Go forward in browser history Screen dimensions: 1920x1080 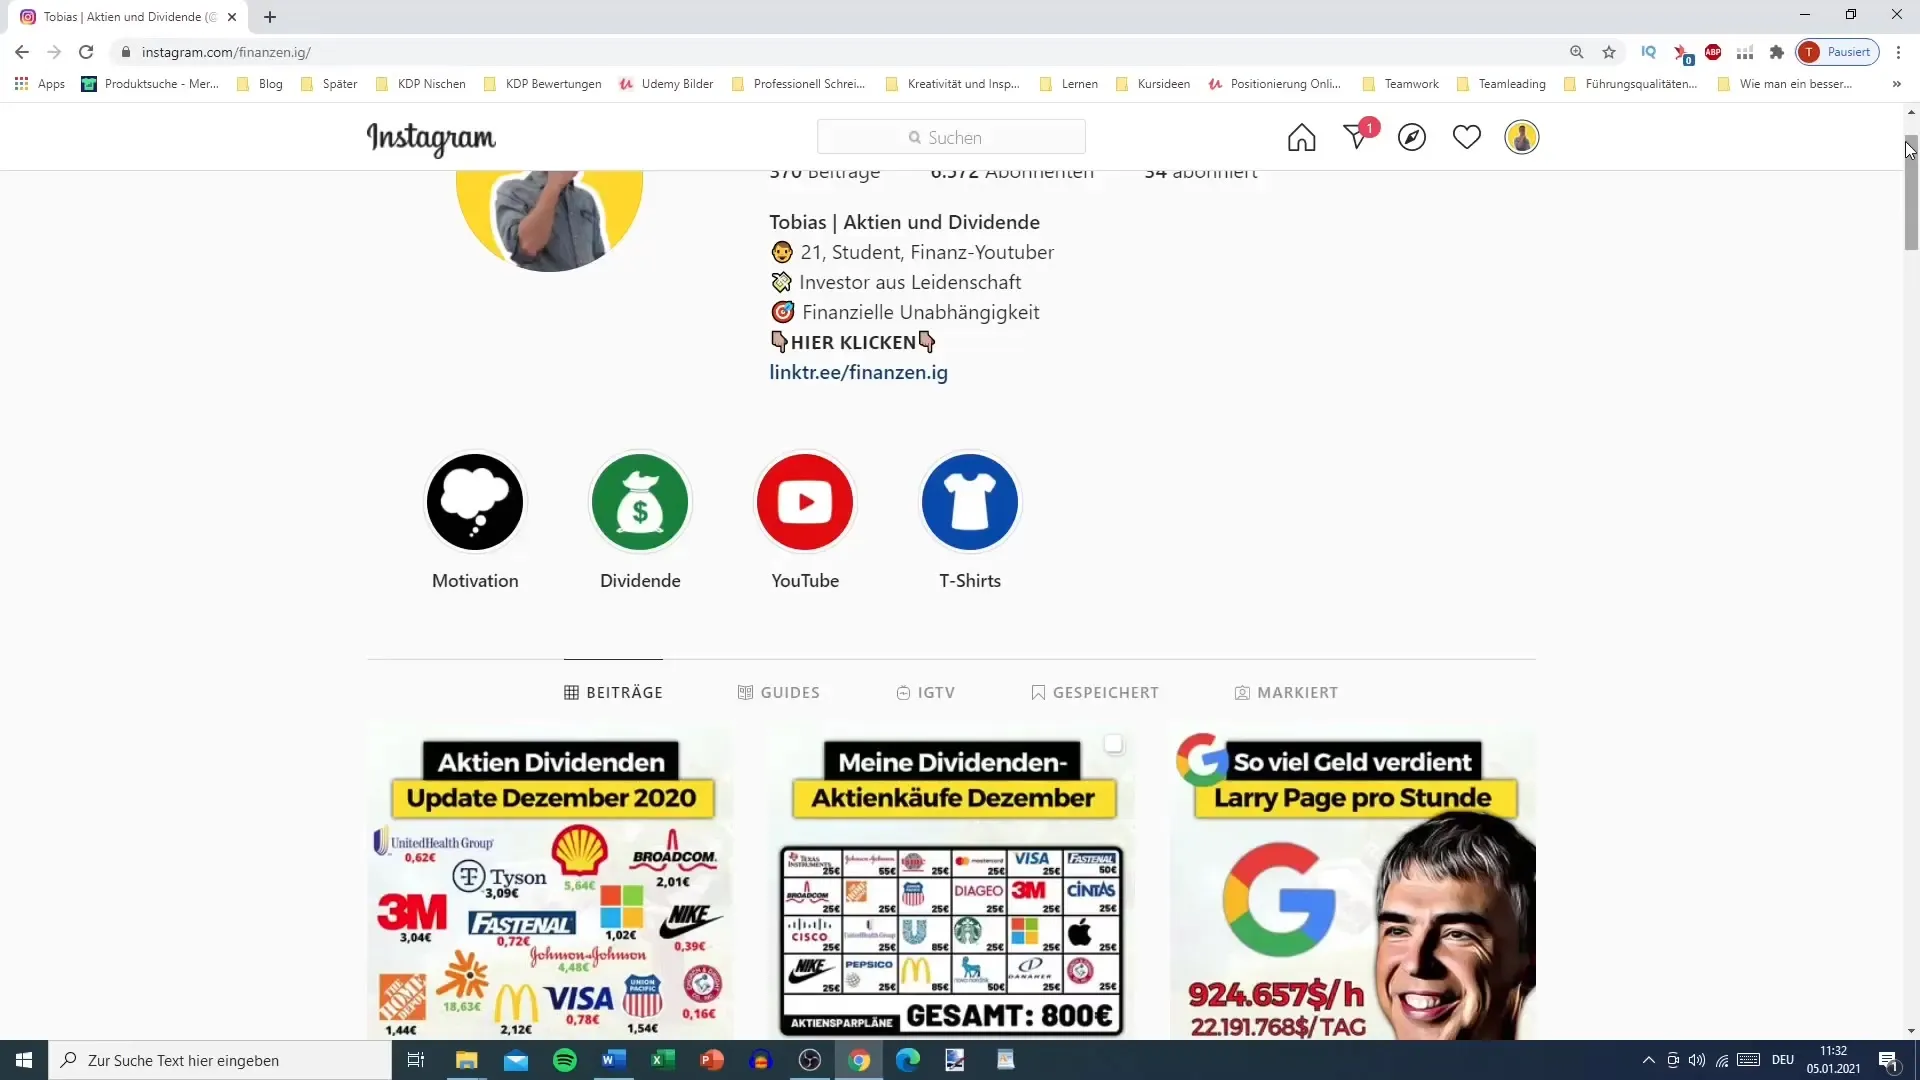(54, 52)
